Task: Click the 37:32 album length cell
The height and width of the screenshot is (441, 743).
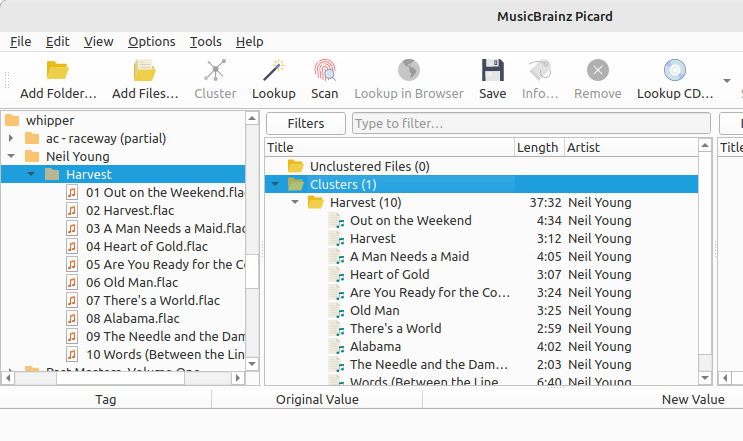Action: coord(545,203)
